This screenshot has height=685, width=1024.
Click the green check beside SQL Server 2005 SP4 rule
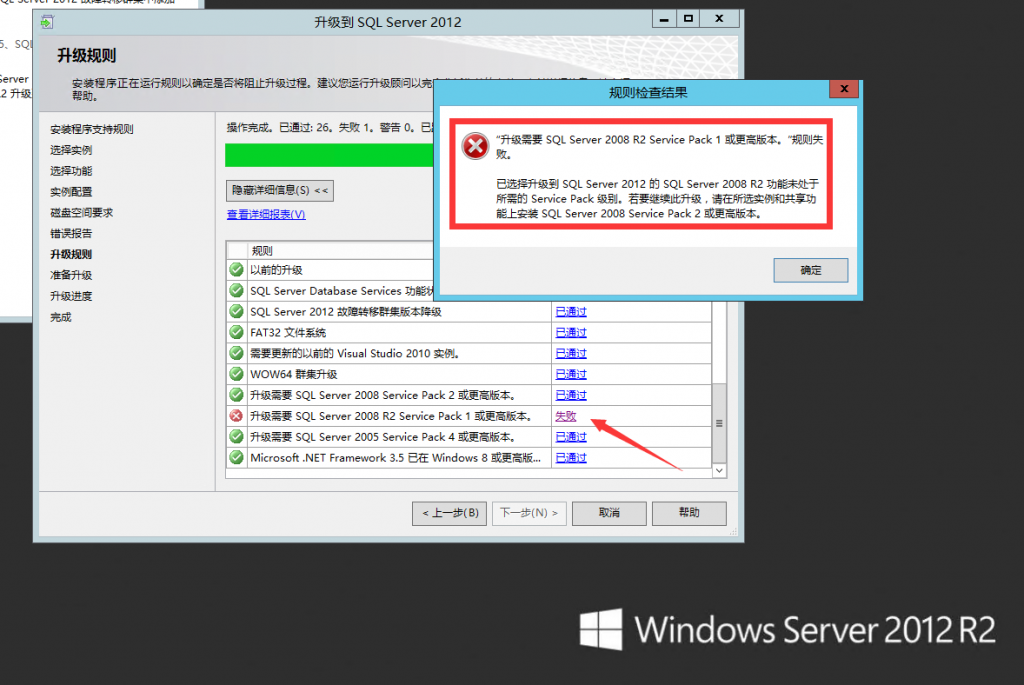point(236,436)
